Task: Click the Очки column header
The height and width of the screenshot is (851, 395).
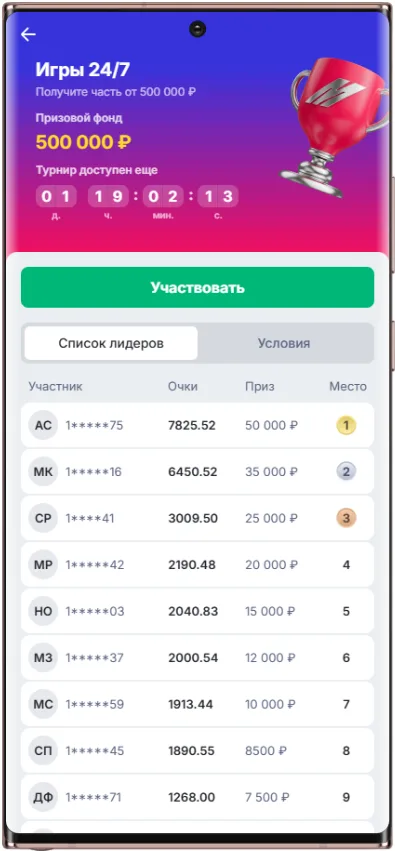Action: pos(183,387)
